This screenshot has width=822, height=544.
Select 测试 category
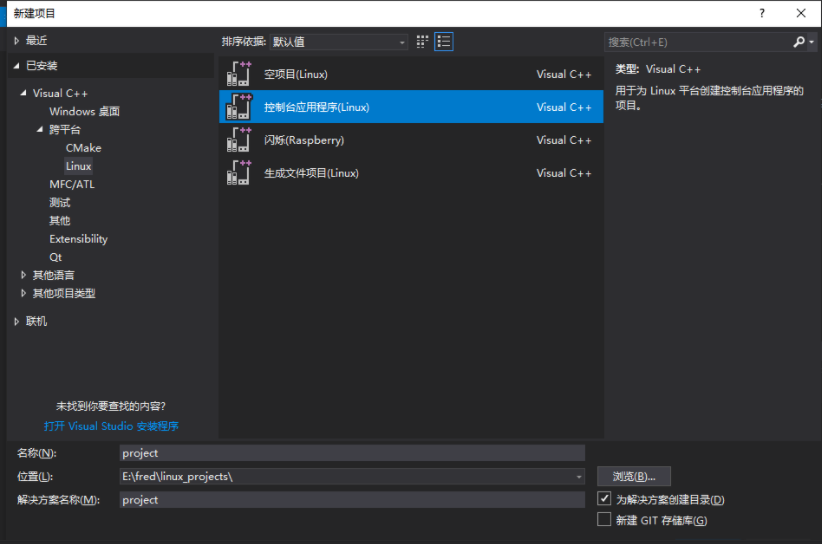tap(60, 202)
